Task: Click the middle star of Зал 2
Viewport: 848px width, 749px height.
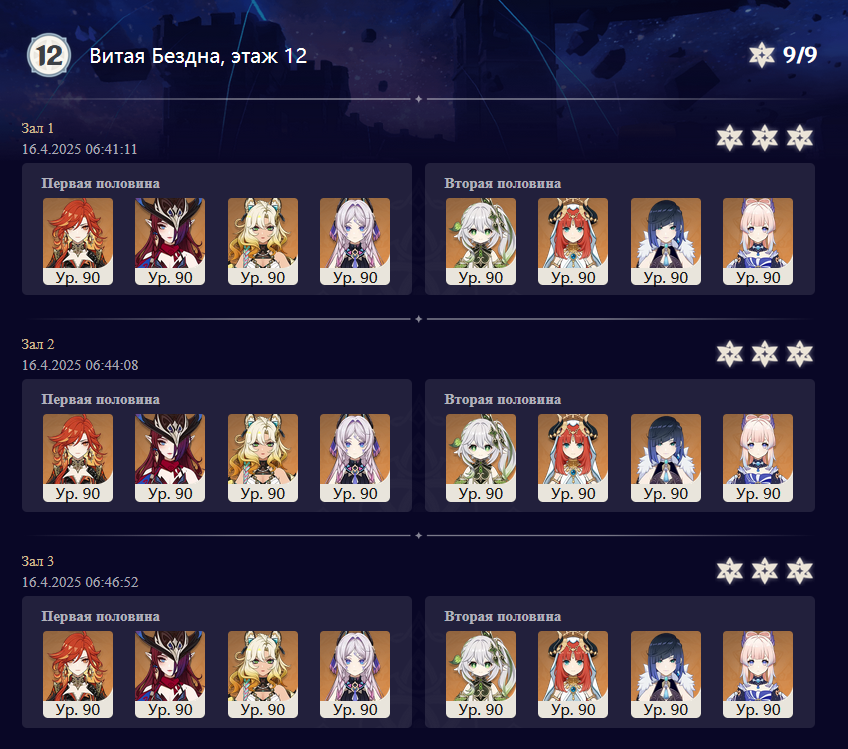Action: [x=765, y=354]
